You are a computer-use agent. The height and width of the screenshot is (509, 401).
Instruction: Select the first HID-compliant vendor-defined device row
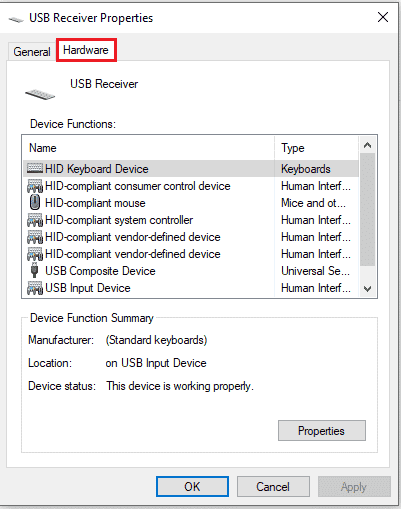point(191,237)
